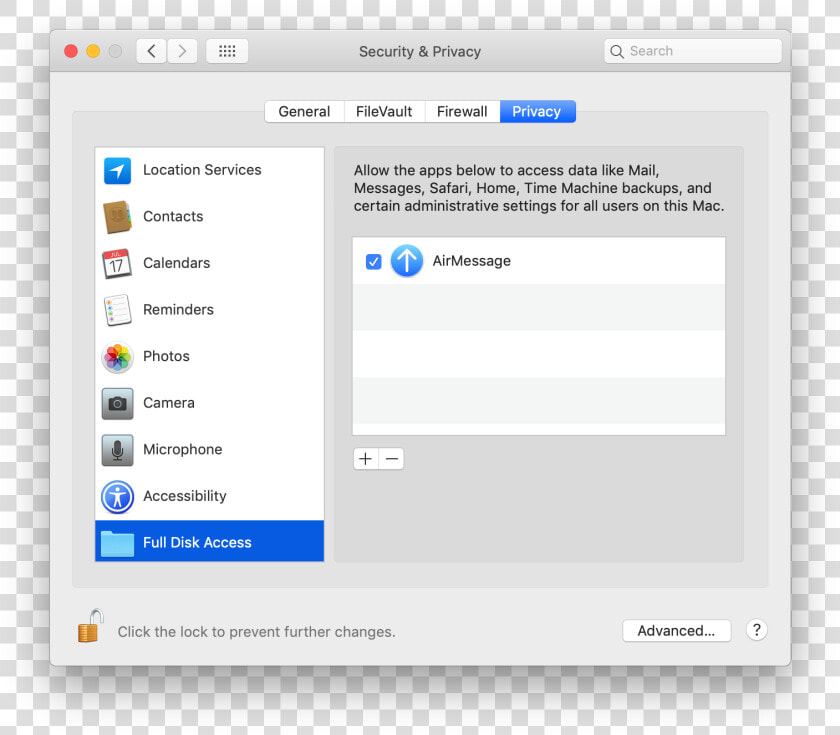Switch to the Firewall tab
Screen dimensions: 840x735
[x=462, y=111]
